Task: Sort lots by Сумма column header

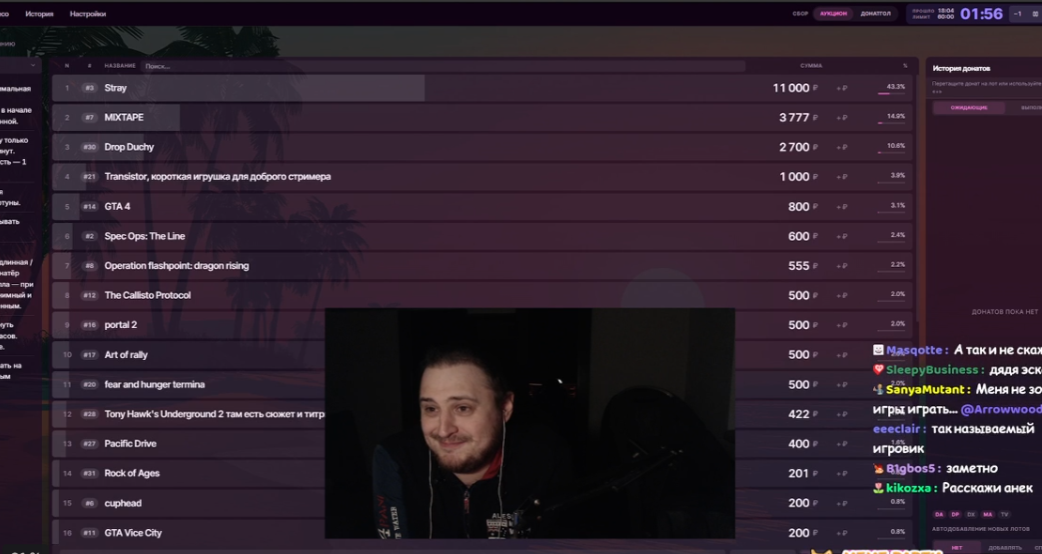Action: pyautogui.click(x=811, y=66)
